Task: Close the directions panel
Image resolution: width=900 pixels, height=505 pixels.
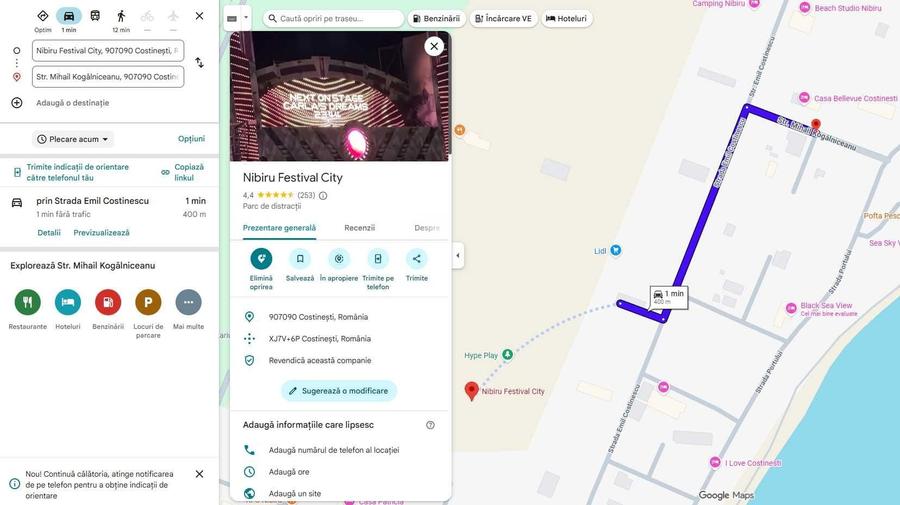Action: click(x=199, y=16)
